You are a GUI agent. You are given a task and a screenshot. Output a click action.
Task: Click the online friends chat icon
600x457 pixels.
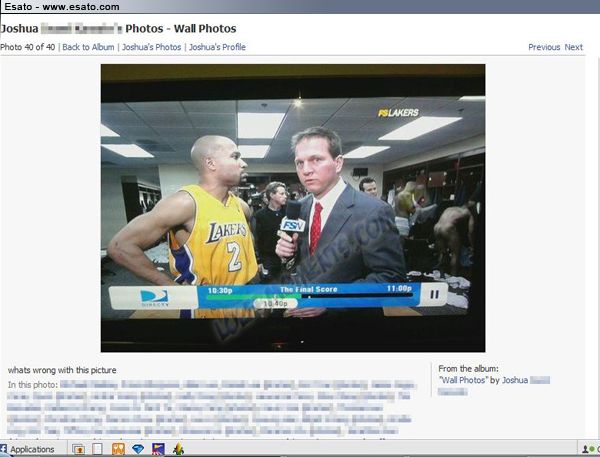point(589,449)
